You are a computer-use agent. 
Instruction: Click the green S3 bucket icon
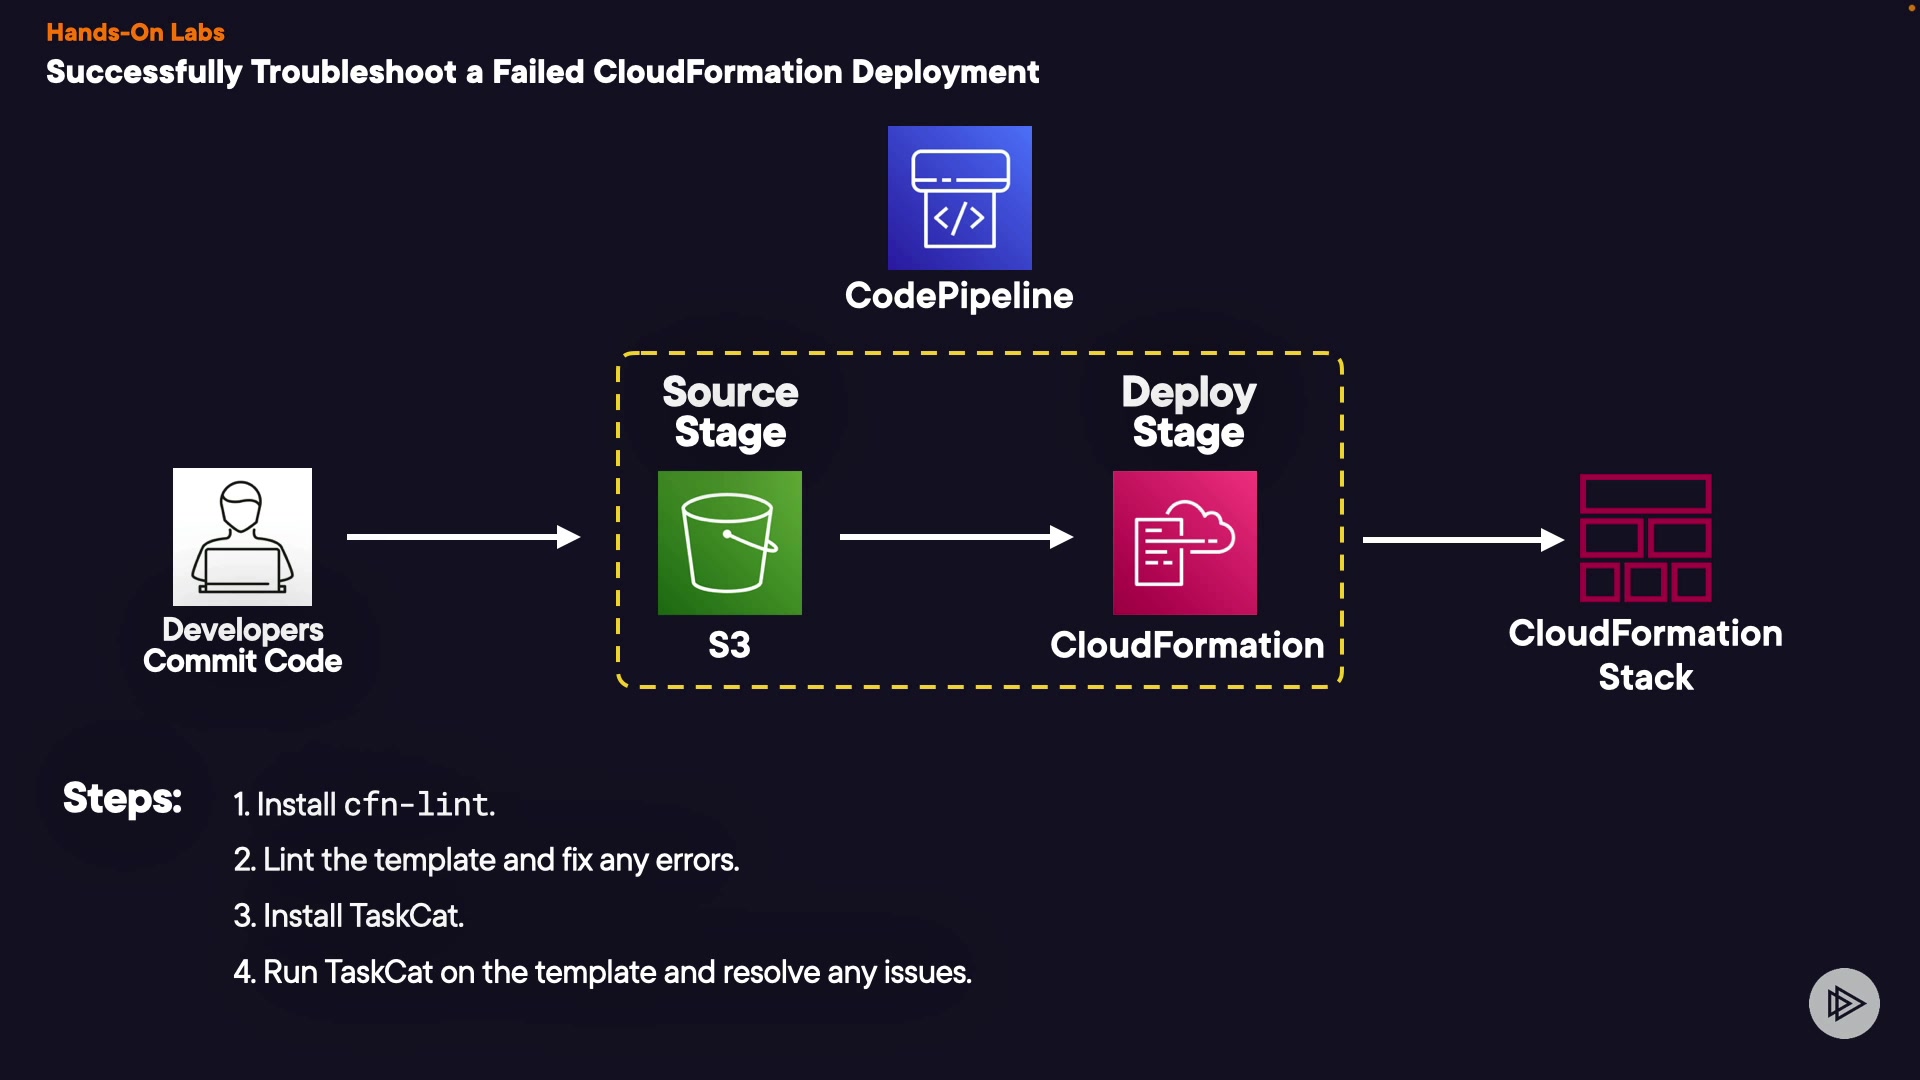pyautogui.click(x=729, y=542)
